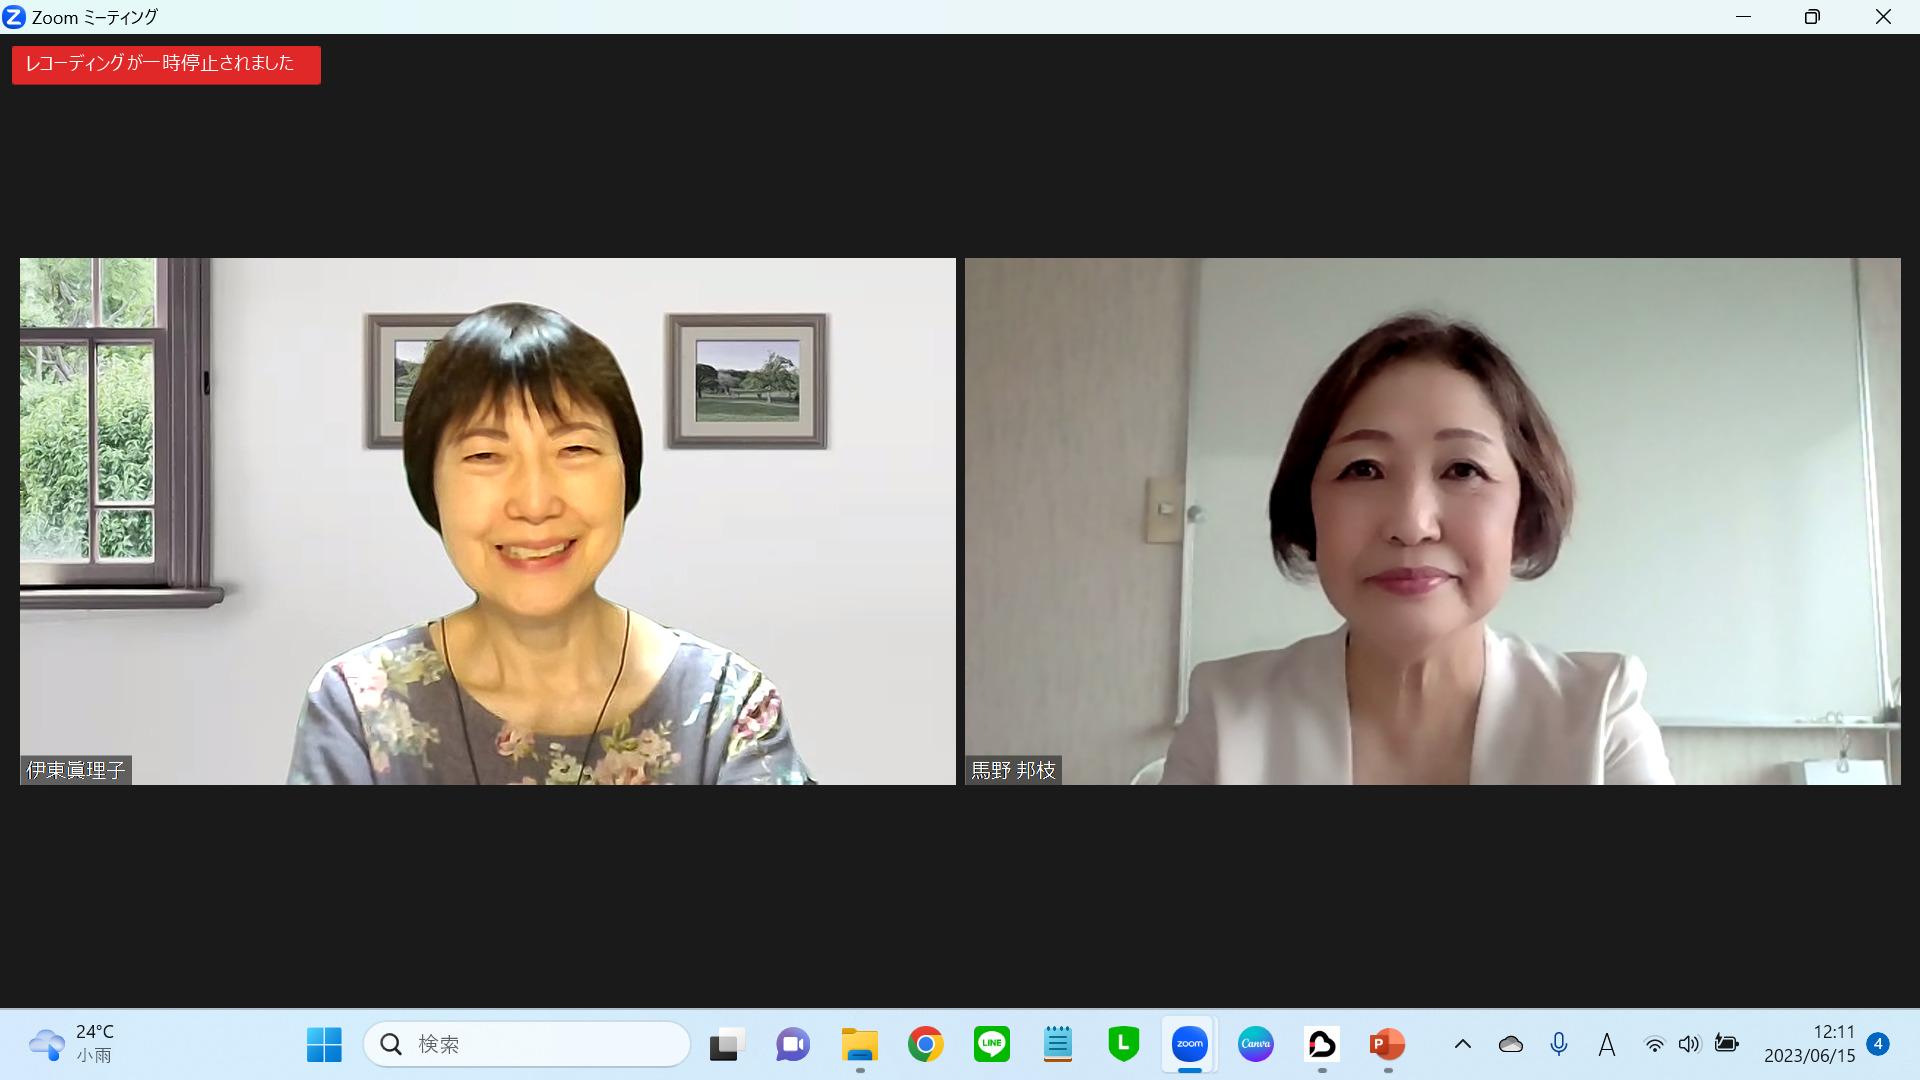Open File Explorer folder icon
The image size is (1920, 1080).
tap(859, 1044)
